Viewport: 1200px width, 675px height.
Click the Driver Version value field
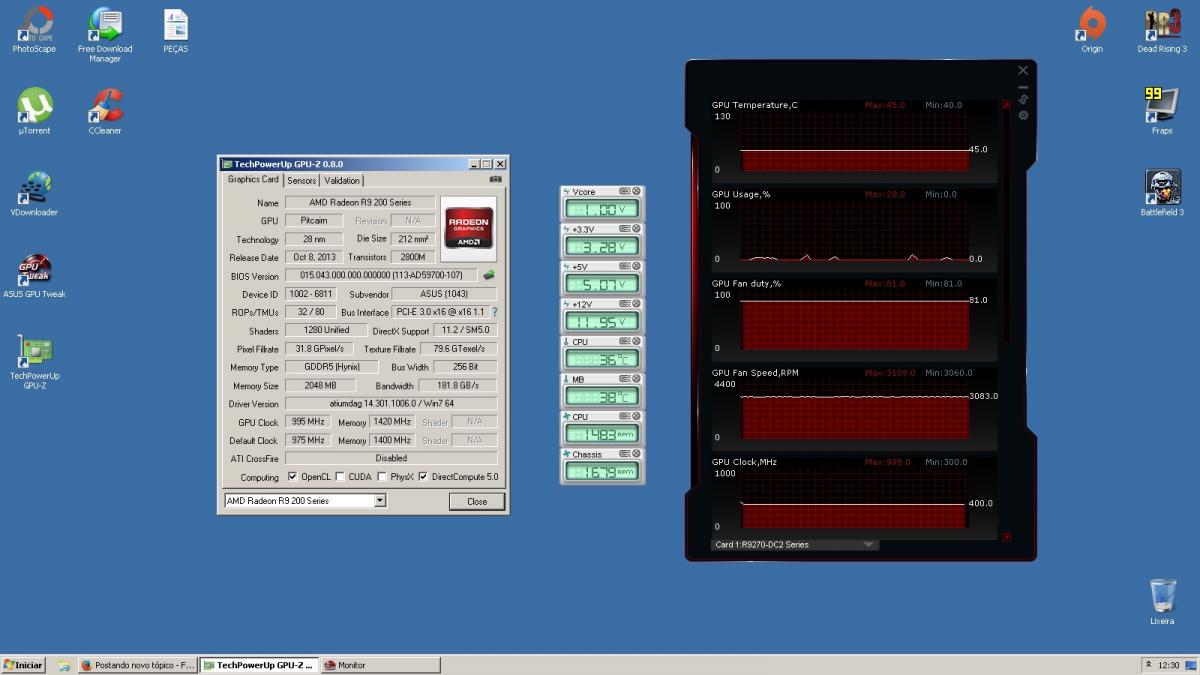click(391, 404)
